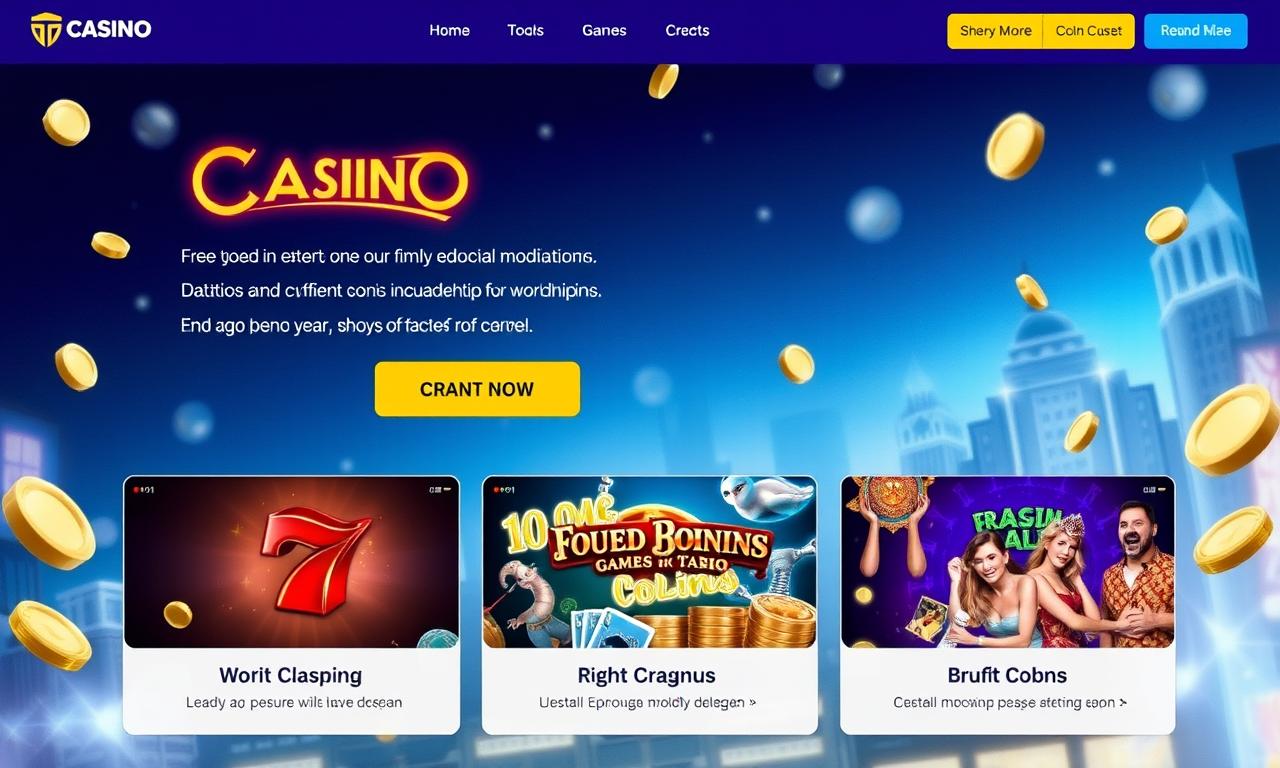Follow the Uestall Eprouge moldly delegen link
1280x768 pixels.
648,702
